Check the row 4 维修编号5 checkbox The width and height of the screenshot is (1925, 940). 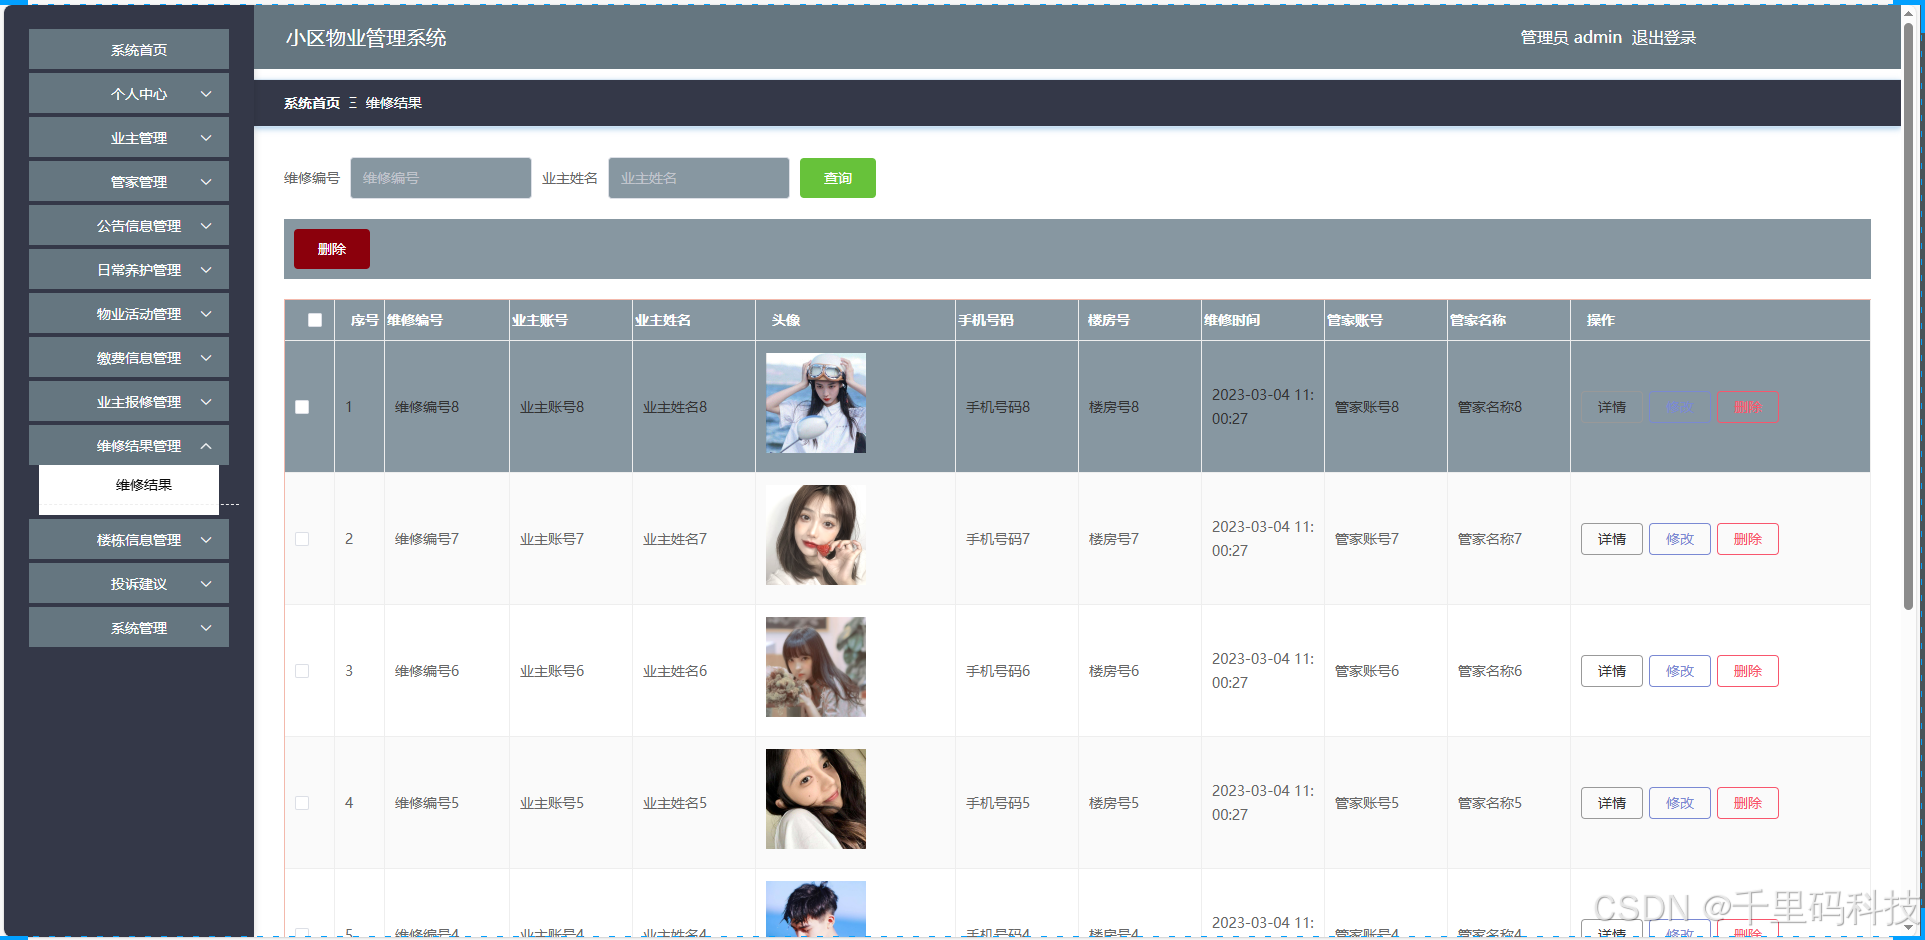pyautogui.click(x=302, y=803)
